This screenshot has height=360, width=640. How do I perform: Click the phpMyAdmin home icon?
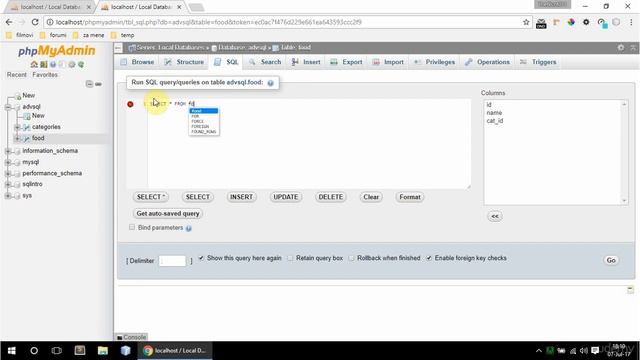coord(34,64)
